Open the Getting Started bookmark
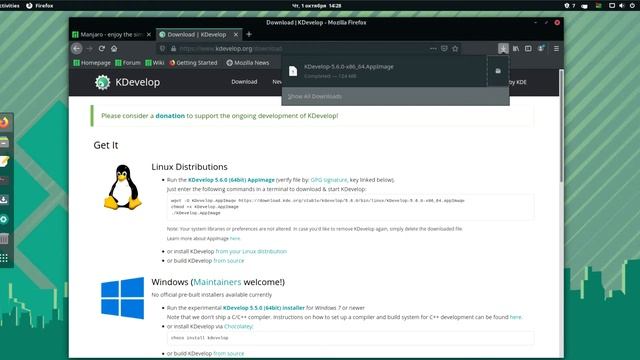This screenshot has width=640, height=360. pos(193,63)
